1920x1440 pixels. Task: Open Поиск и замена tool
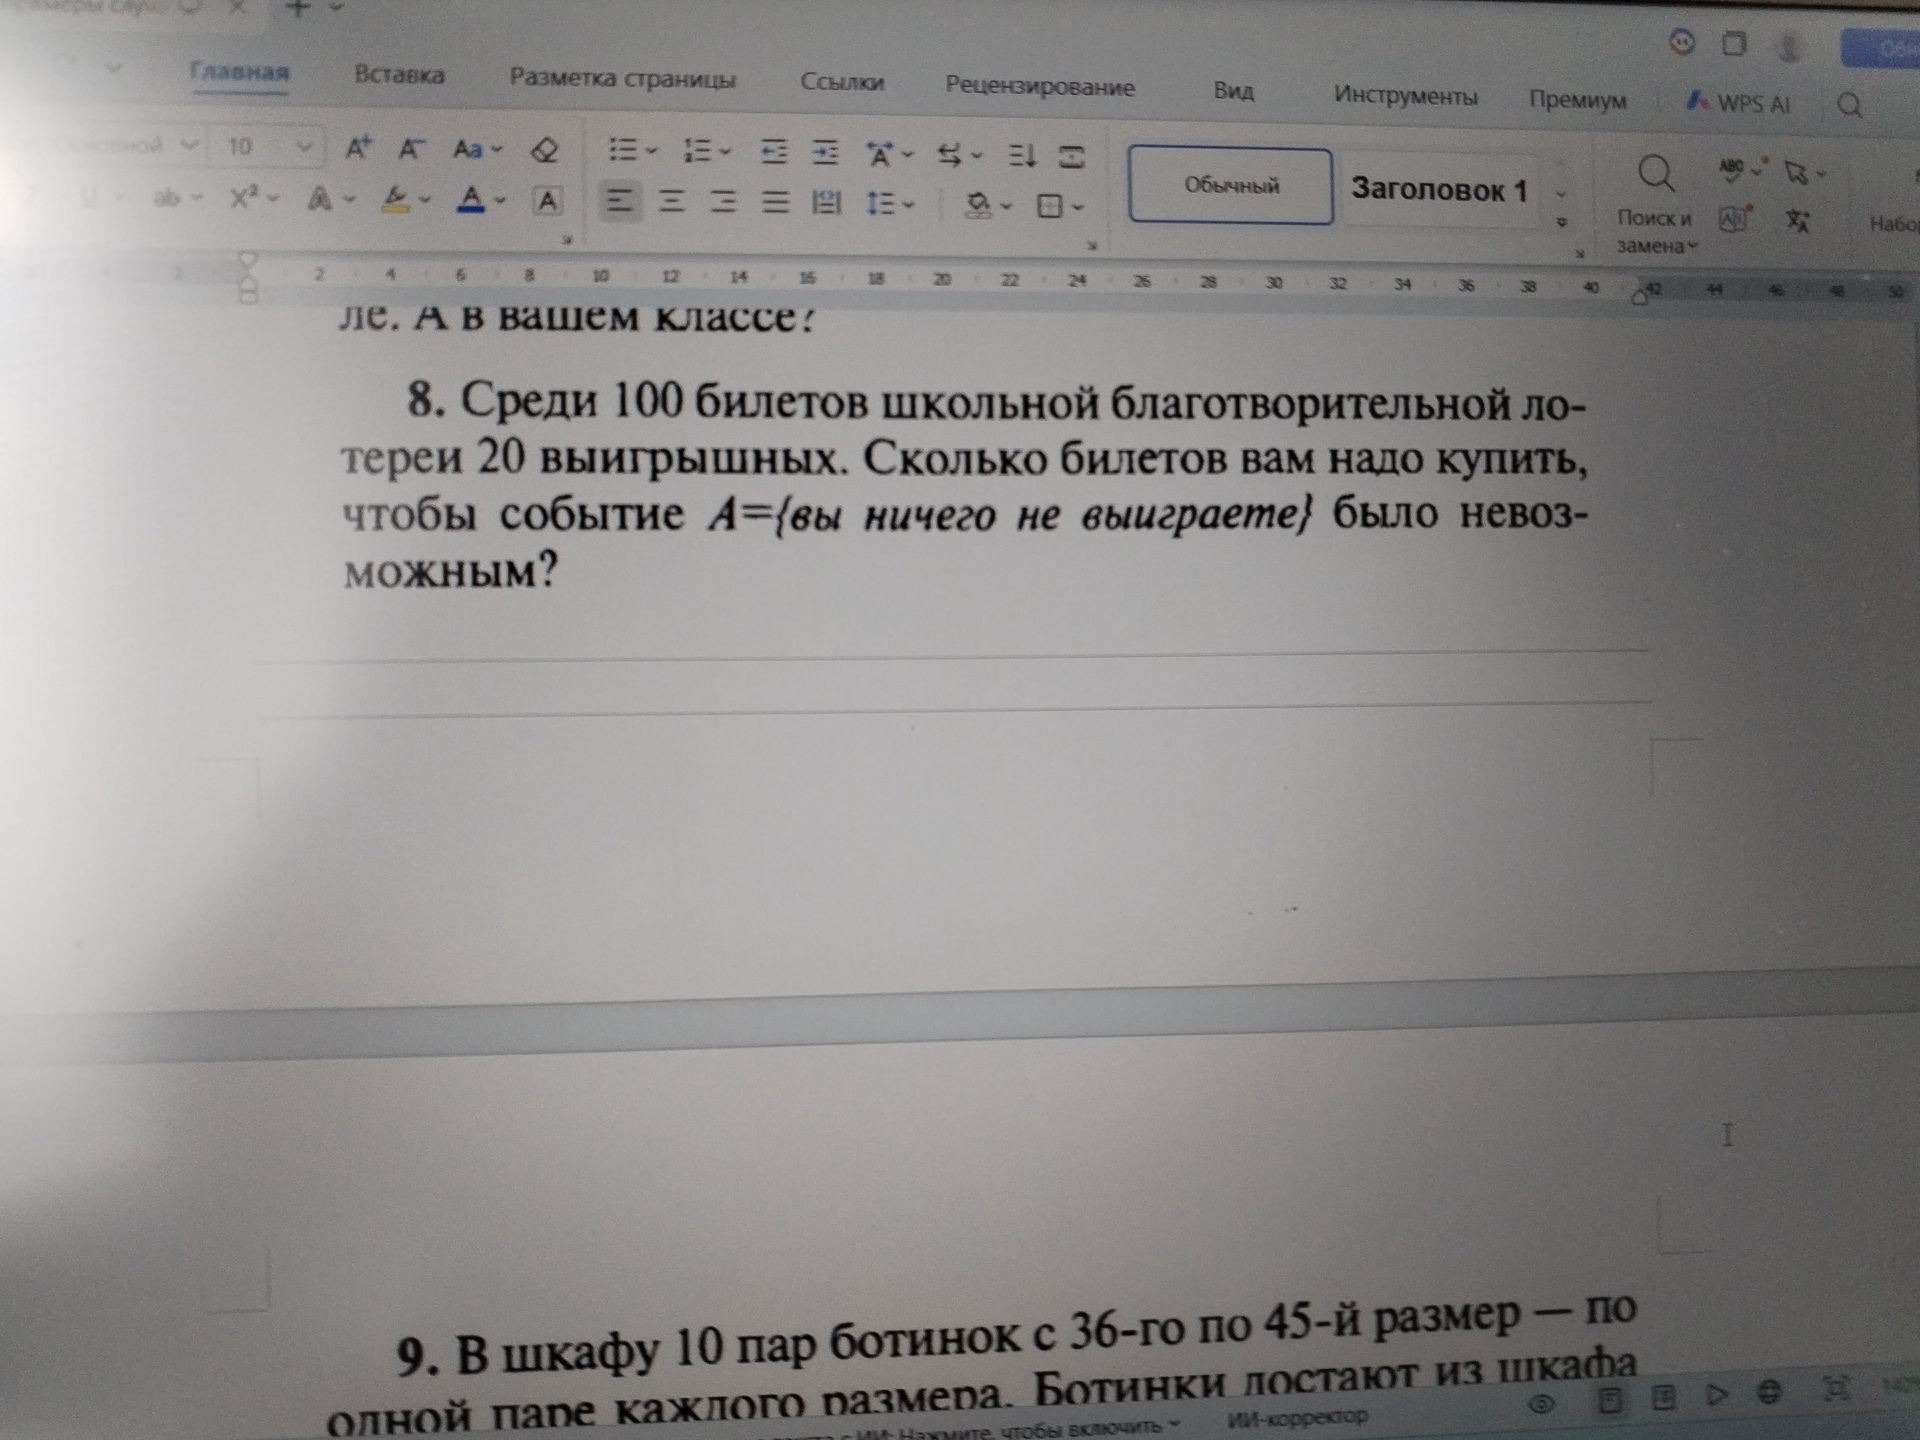point(1655,205)
